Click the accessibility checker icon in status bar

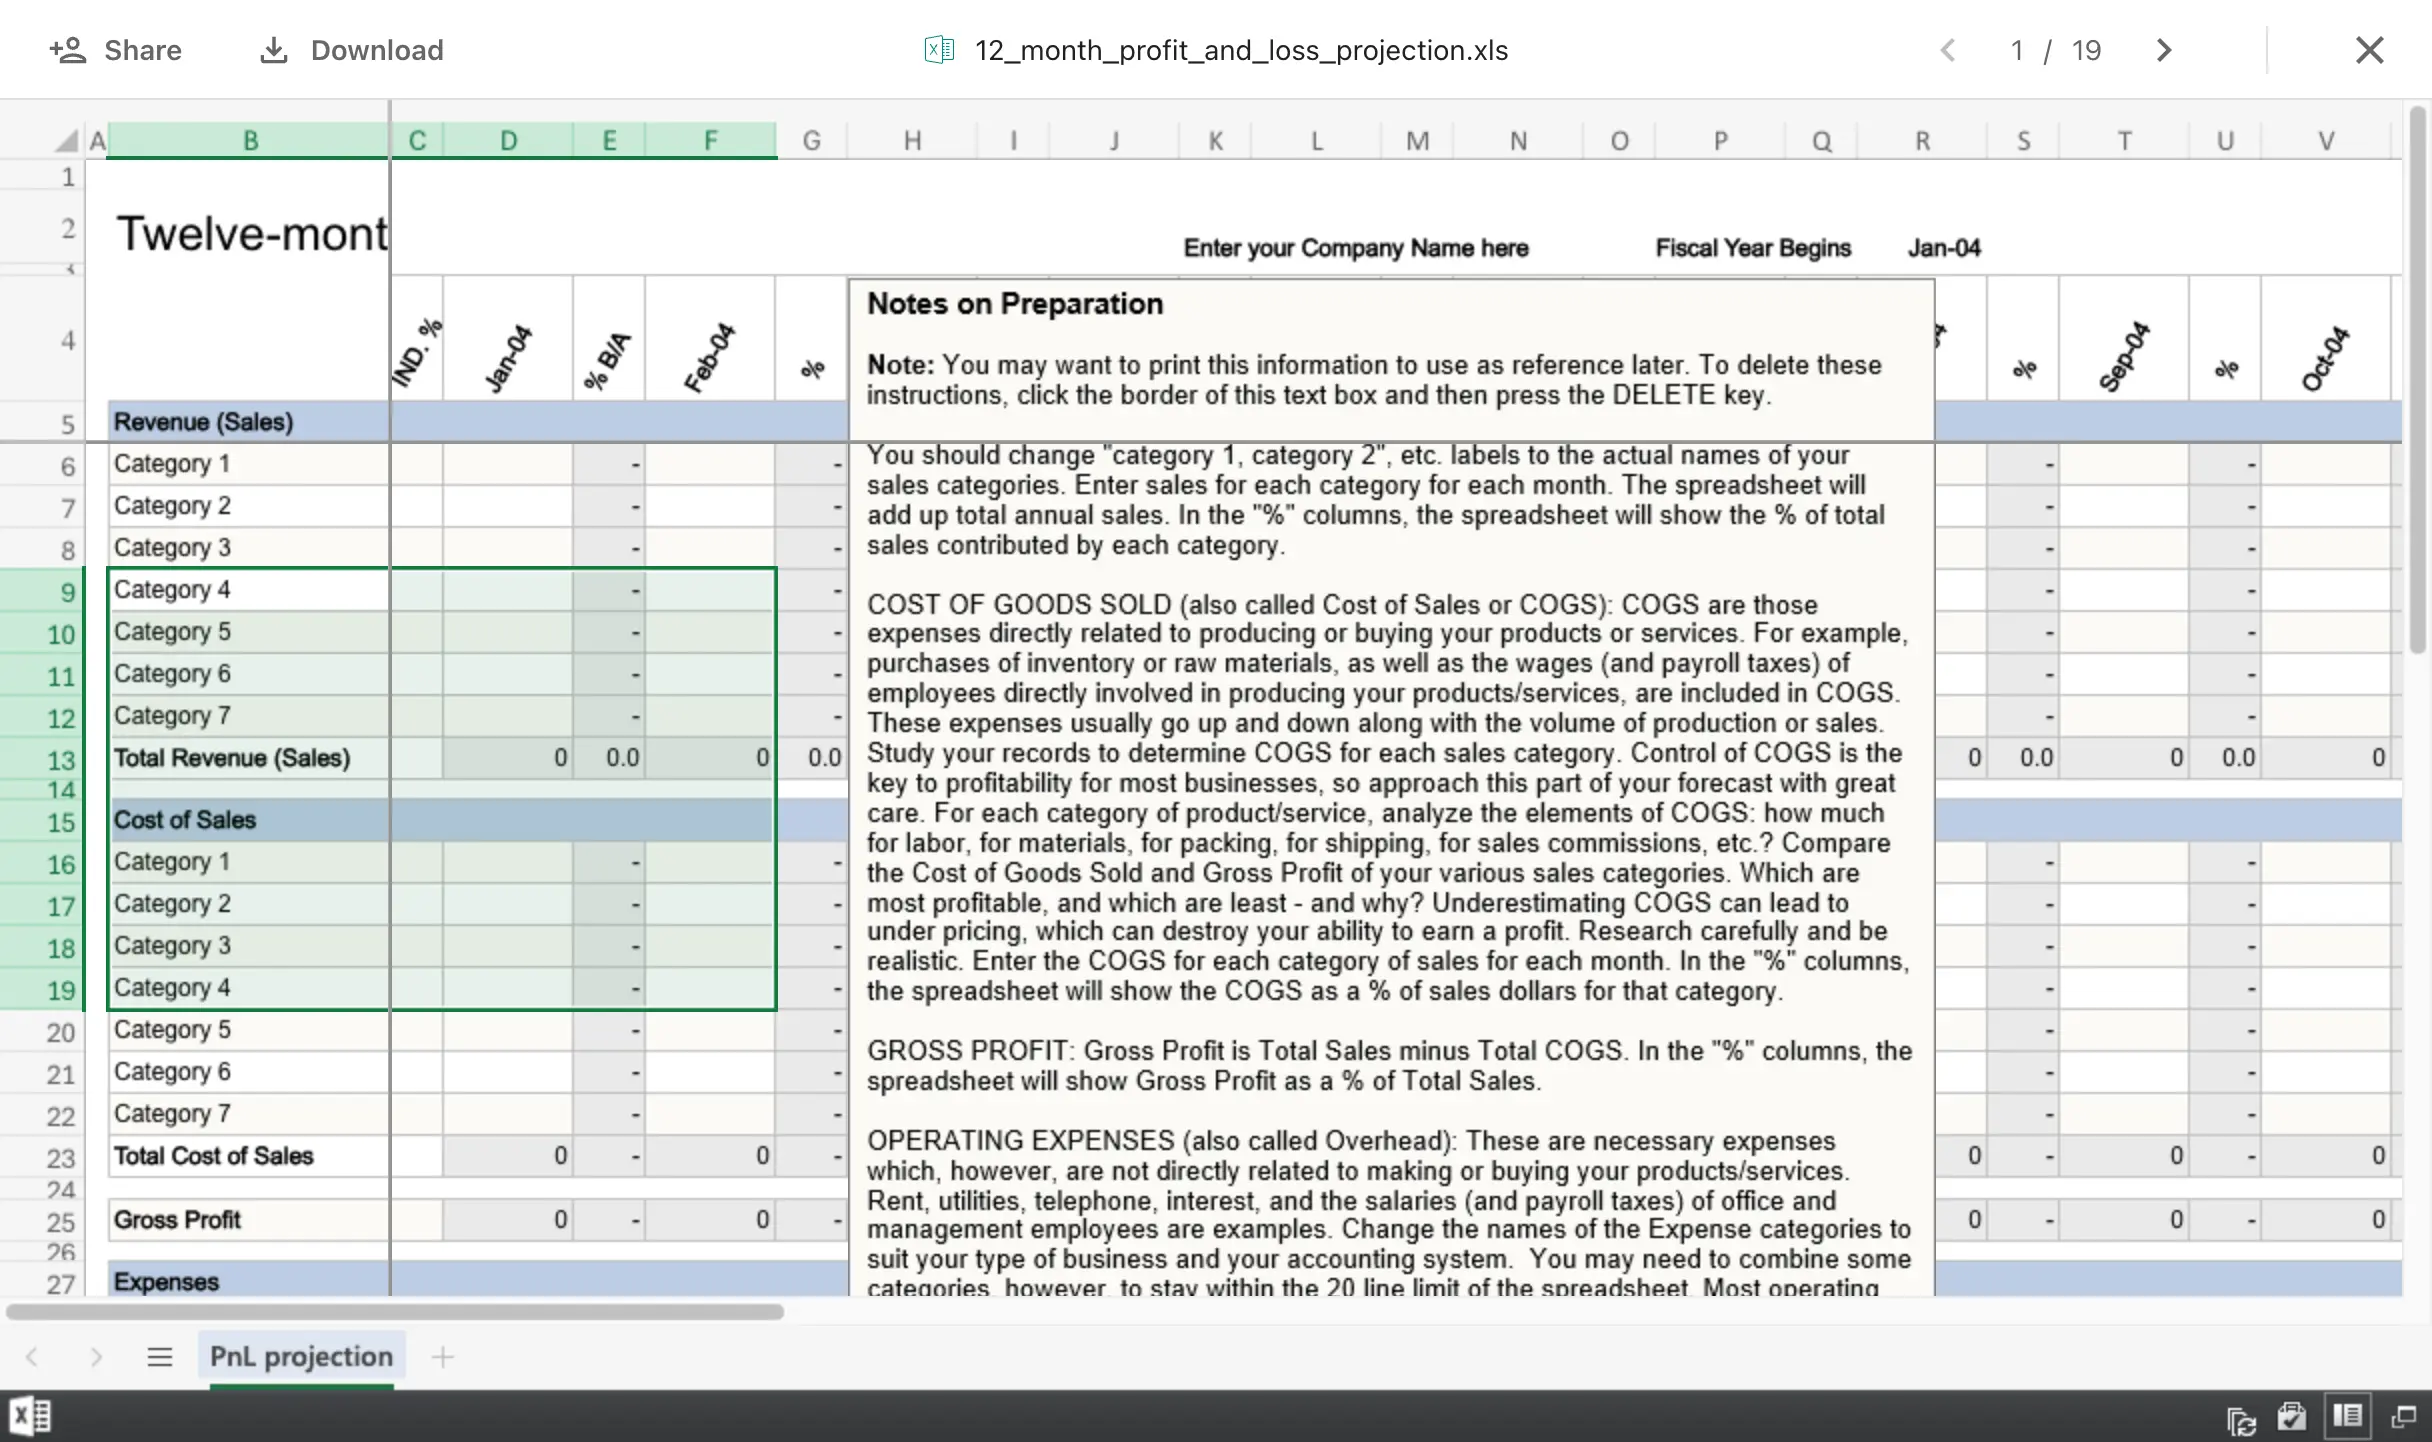[2293, 1416]
